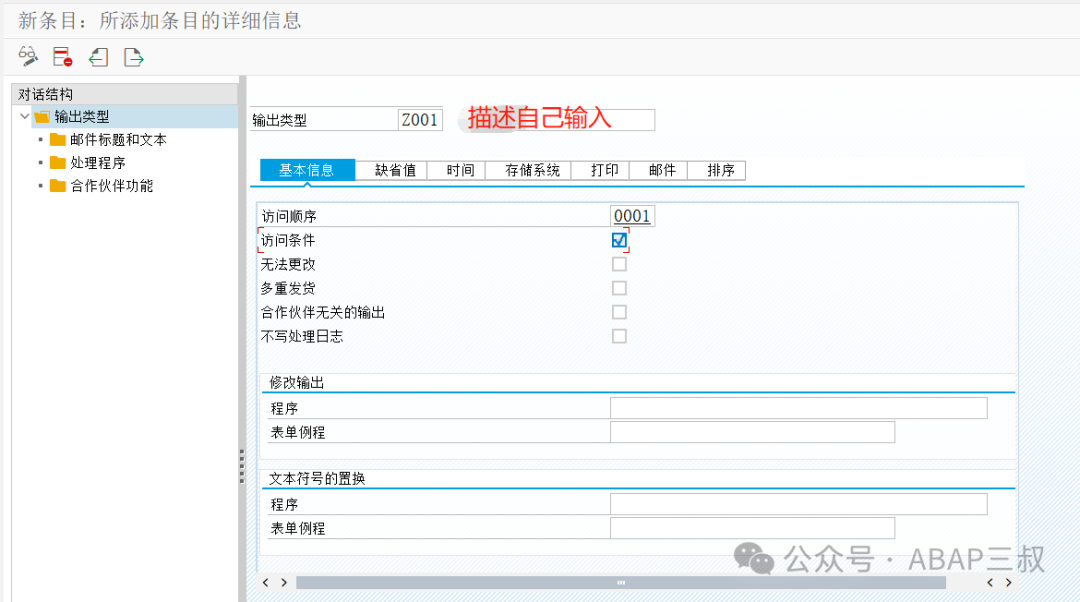Click the 程序 field under 文本符号的置换
The height and width of the screenshot is (602, 1080).
click(798, 504)
